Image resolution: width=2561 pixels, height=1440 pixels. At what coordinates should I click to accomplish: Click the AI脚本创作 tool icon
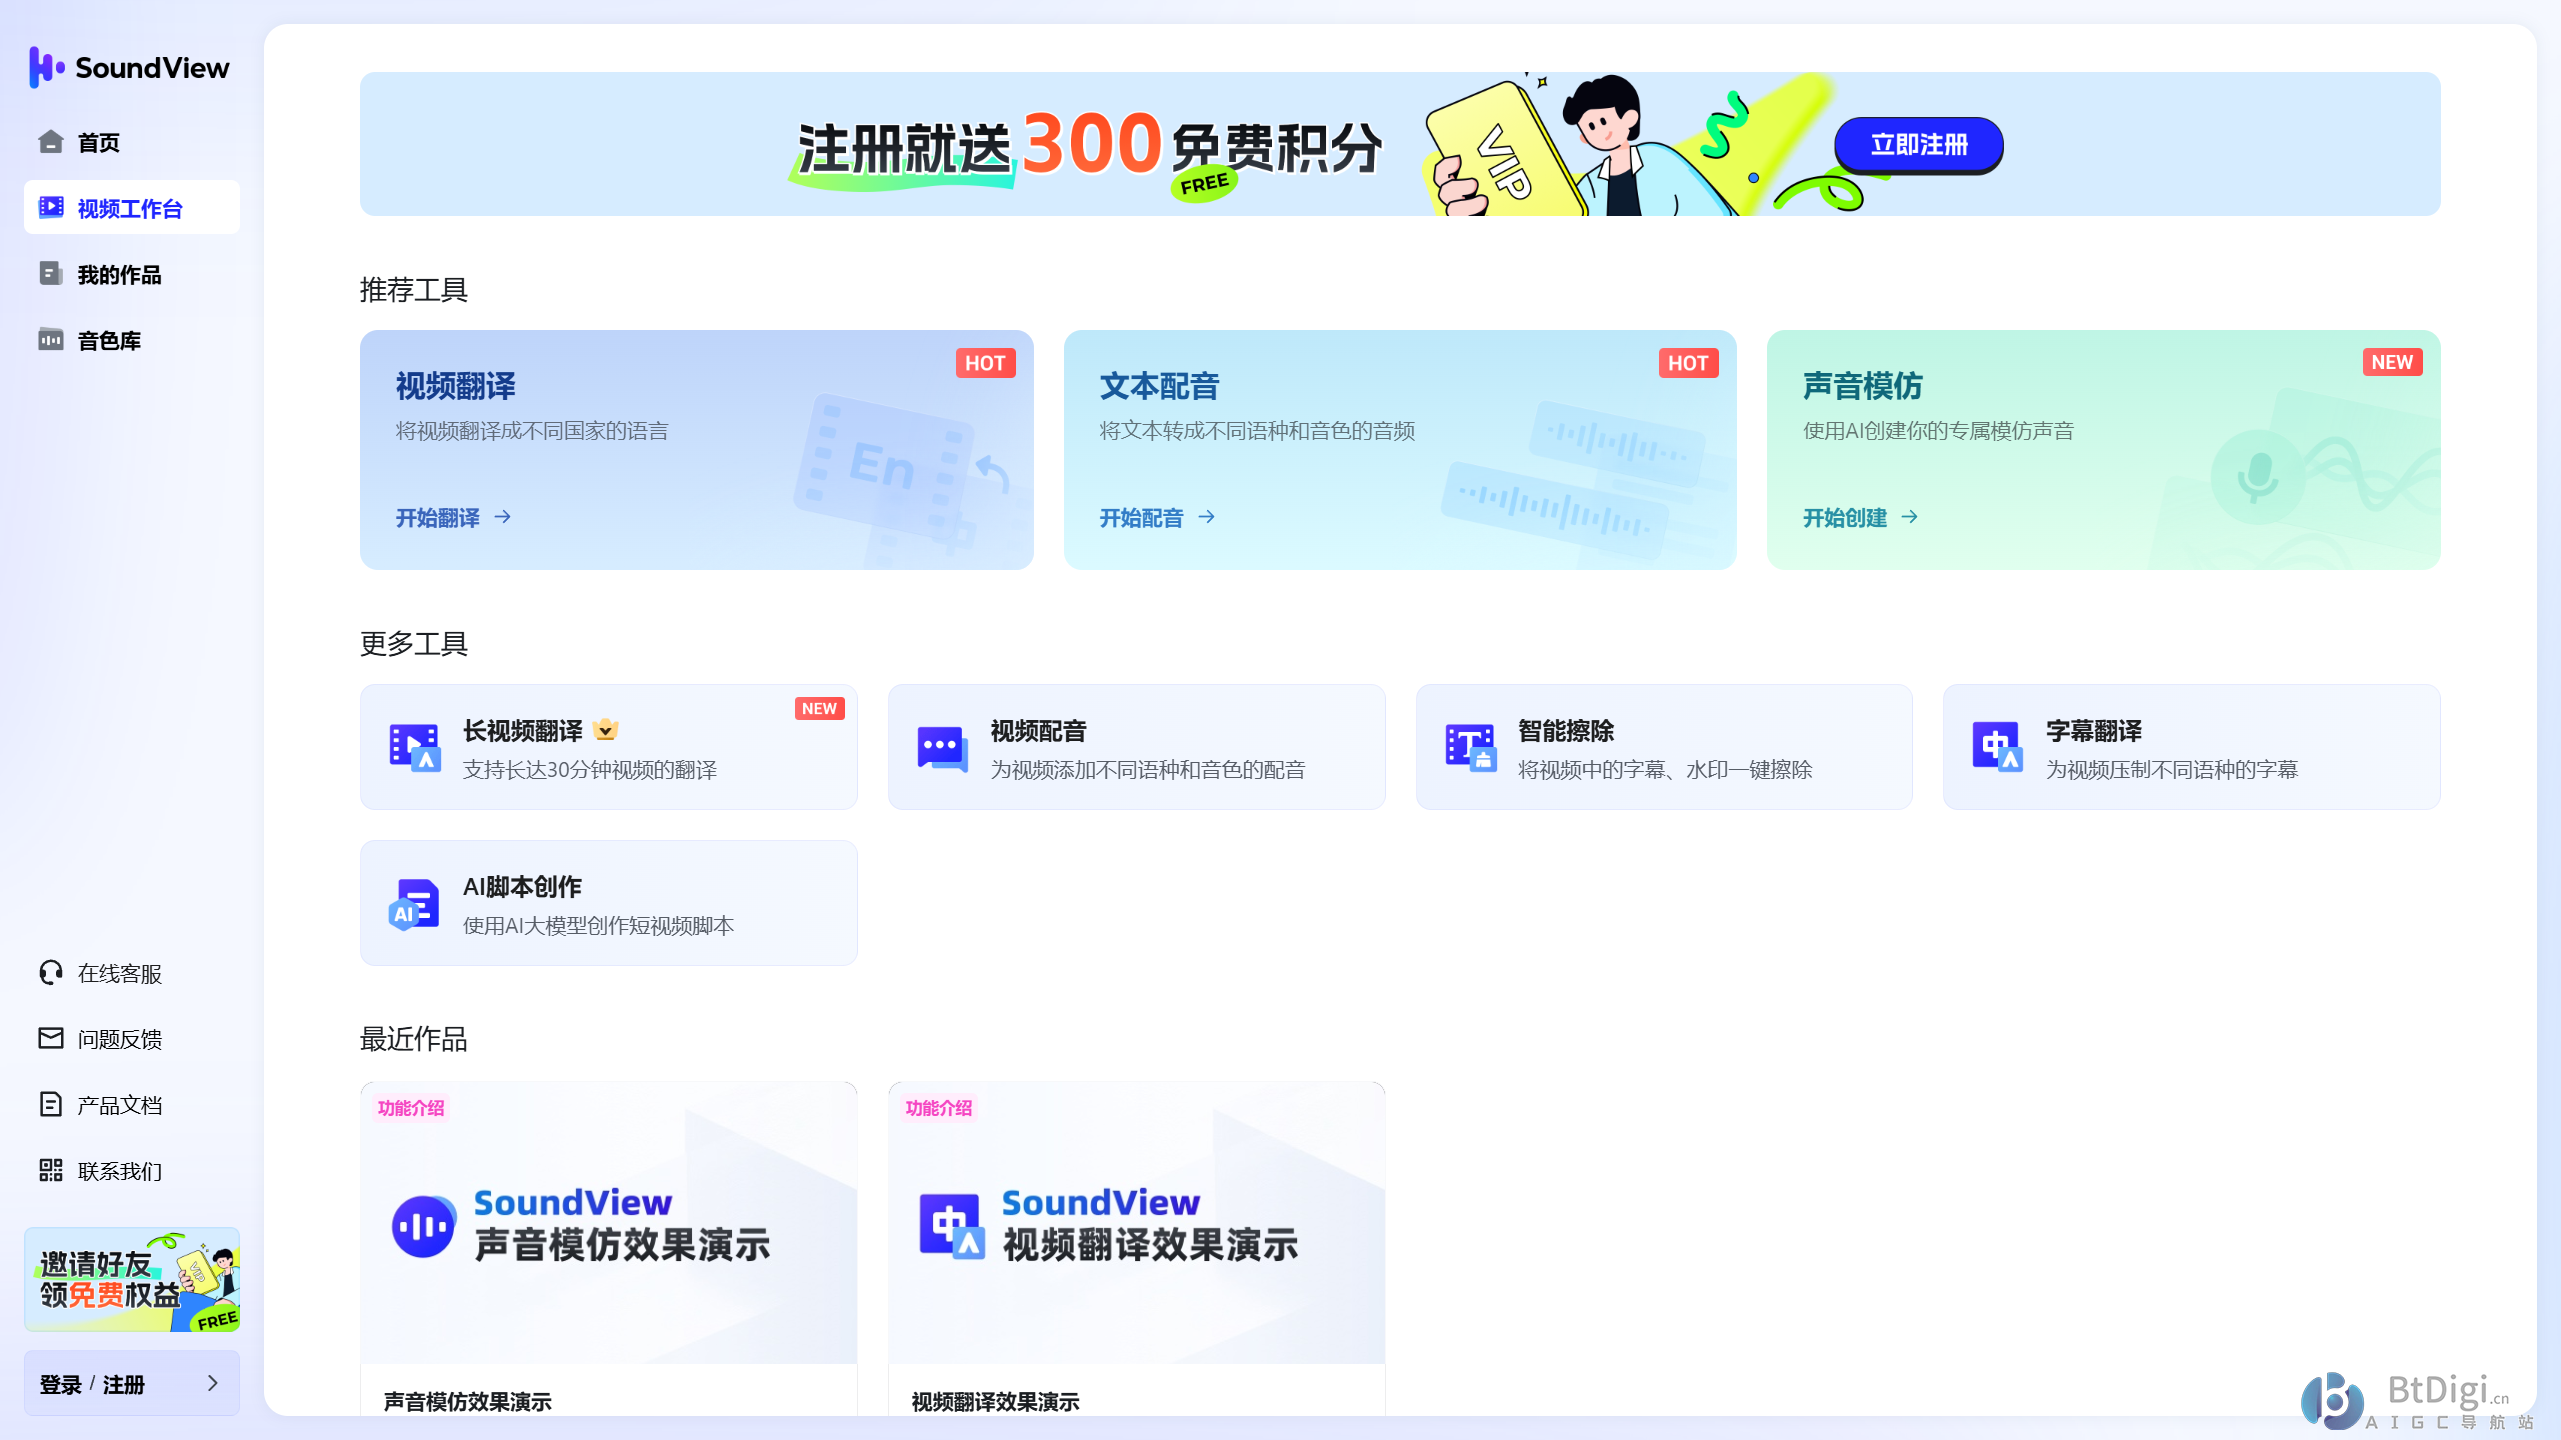pyautogui.click(x=414, y=904)
